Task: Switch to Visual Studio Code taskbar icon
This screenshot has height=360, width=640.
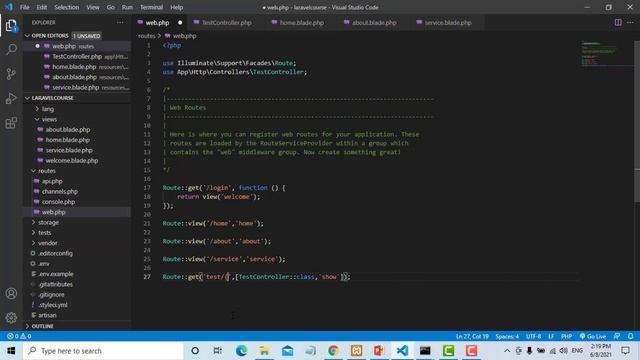Action: (402, 351)
